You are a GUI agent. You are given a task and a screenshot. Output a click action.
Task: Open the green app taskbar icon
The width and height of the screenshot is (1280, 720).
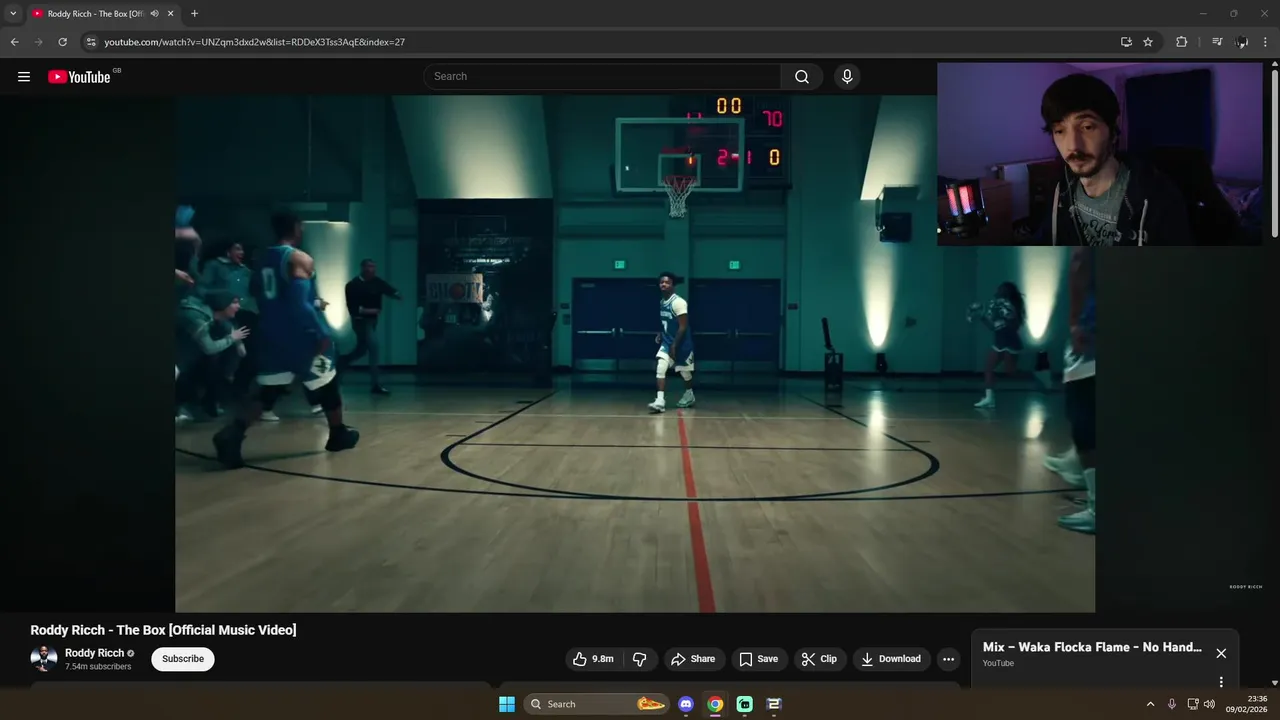point(744,704)
